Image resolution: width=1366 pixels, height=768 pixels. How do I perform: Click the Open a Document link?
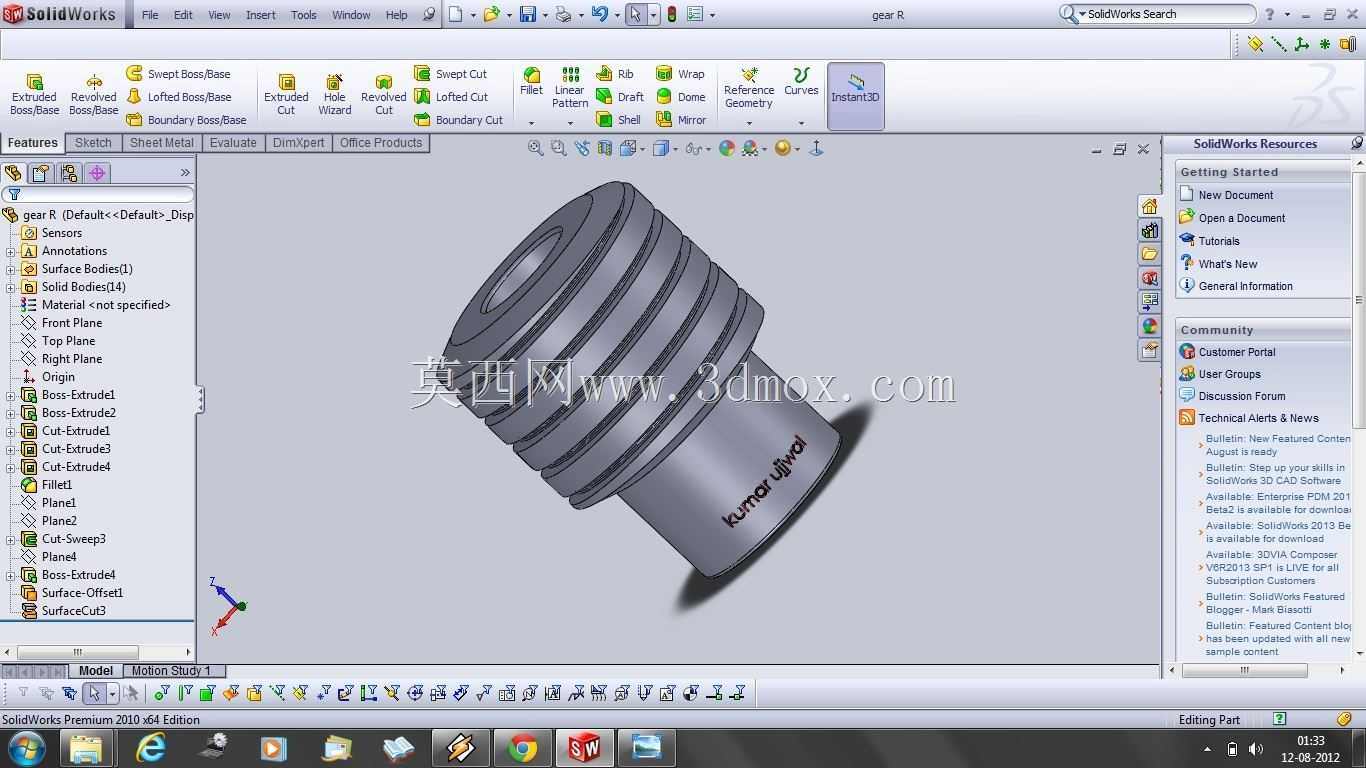click(x=1242, y=218)
